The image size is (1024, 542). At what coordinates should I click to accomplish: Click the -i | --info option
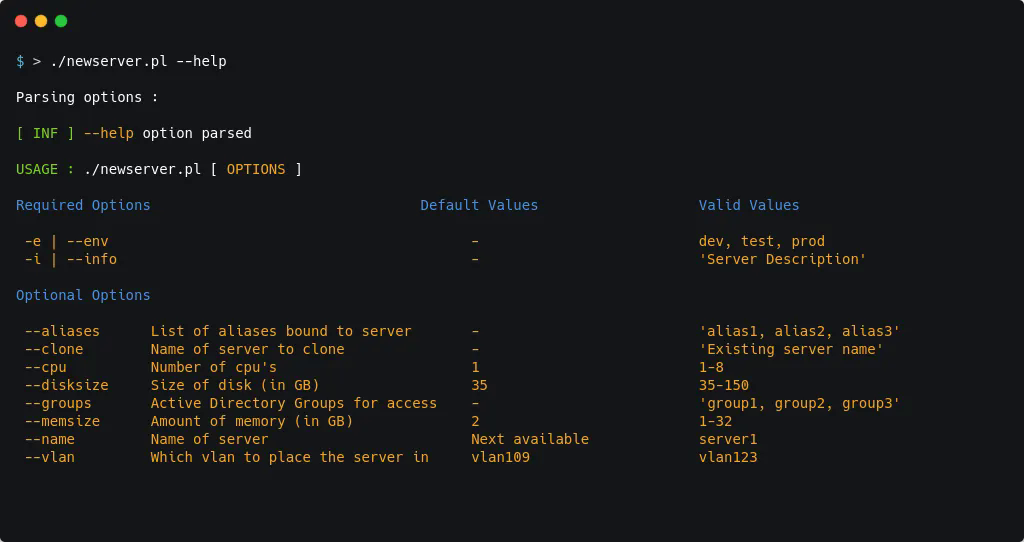point(70,259)
